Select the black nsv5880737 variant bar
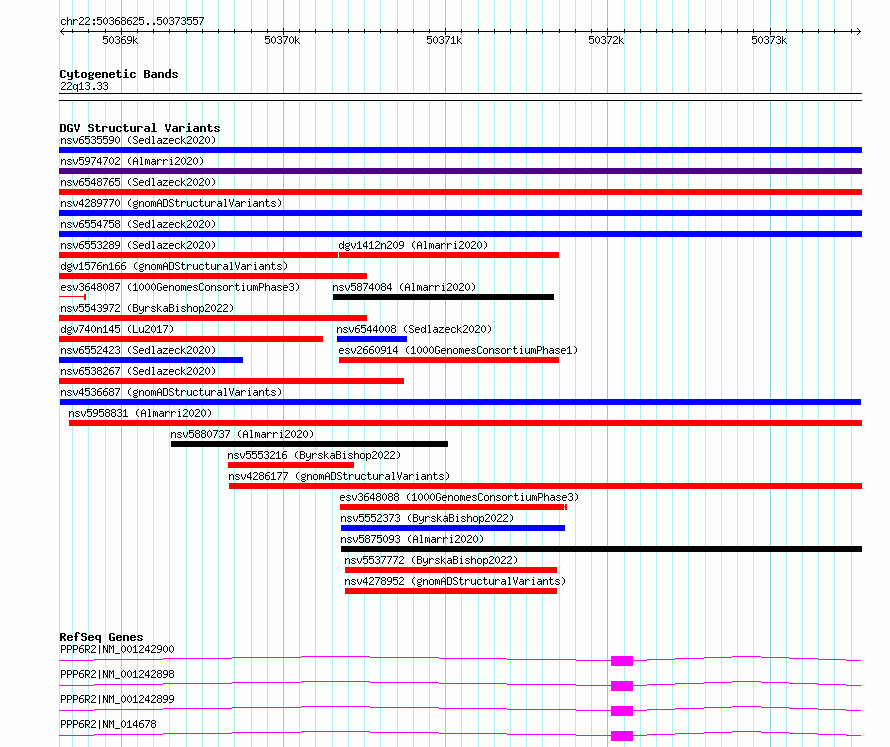 pyautogui.click(x=309, y=444)
